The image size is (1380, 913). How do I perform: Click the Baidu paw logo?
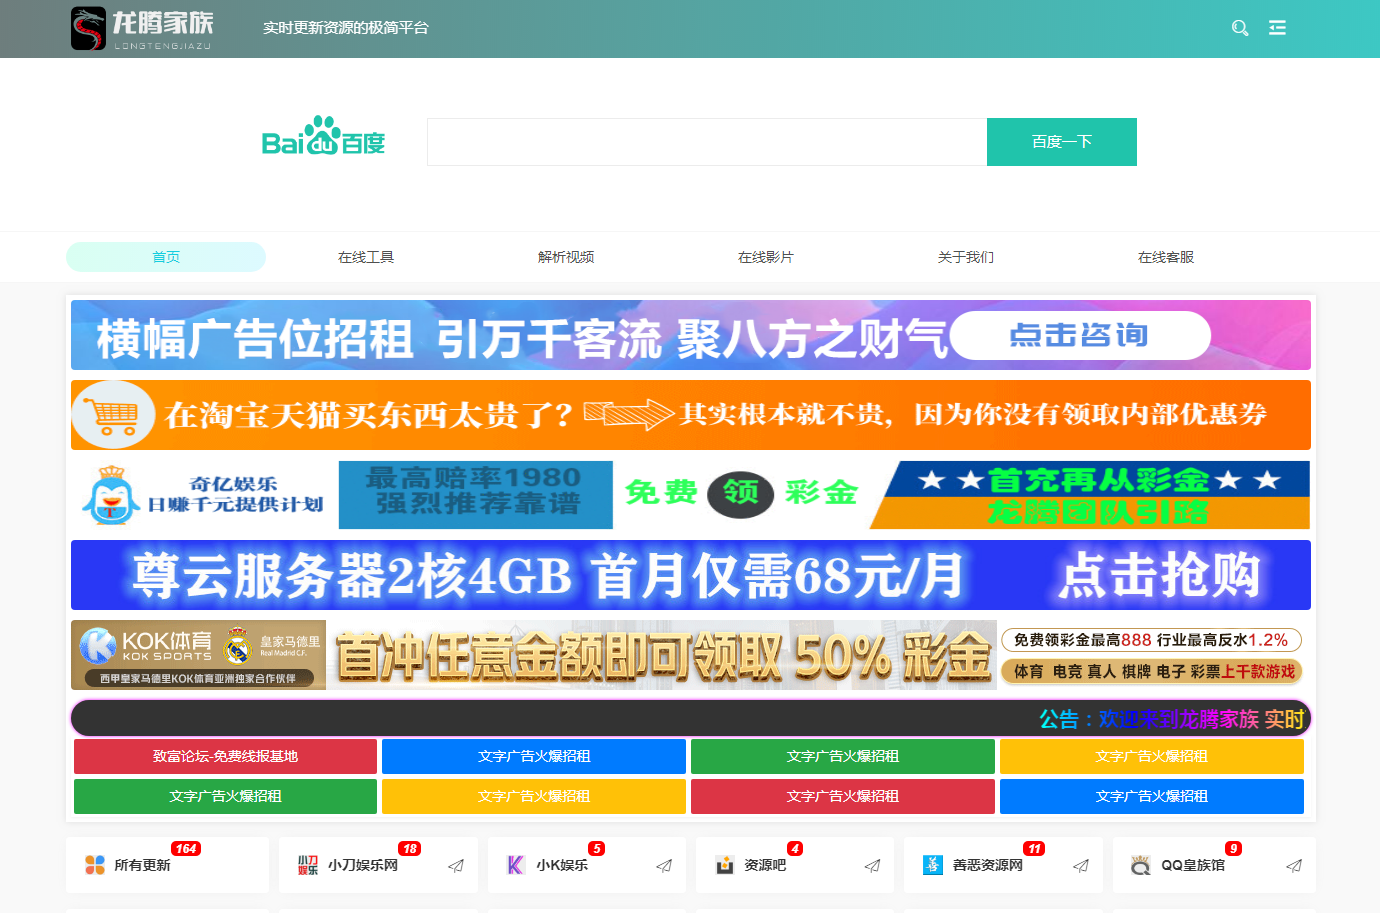323,138
